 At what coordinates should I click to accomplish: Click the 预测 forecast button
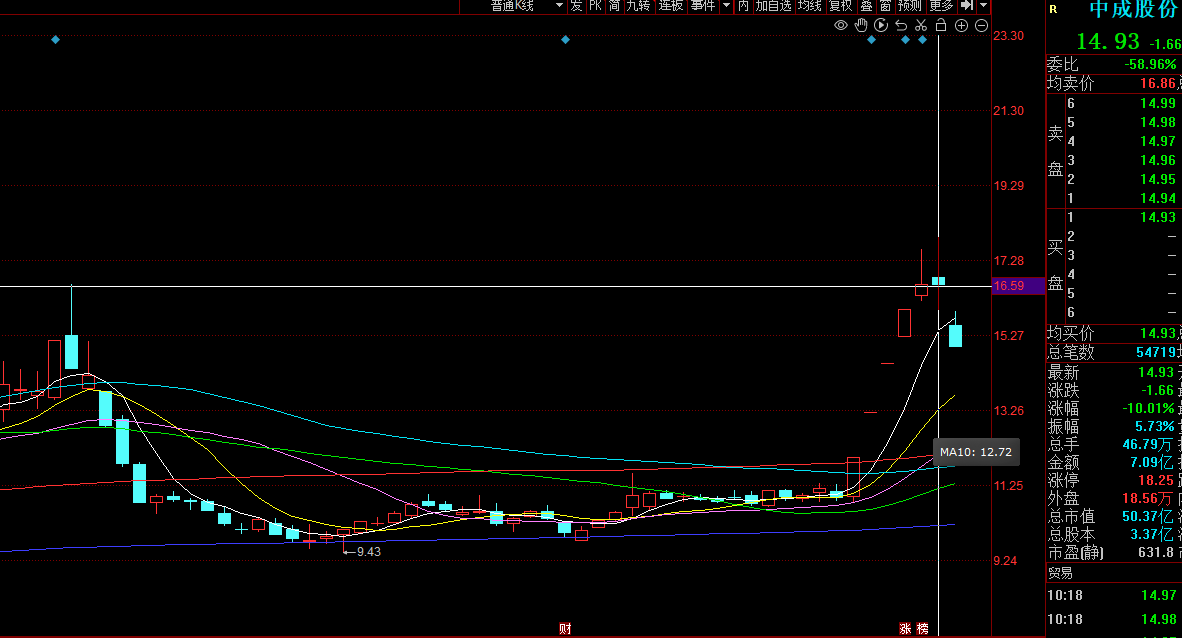910,6
